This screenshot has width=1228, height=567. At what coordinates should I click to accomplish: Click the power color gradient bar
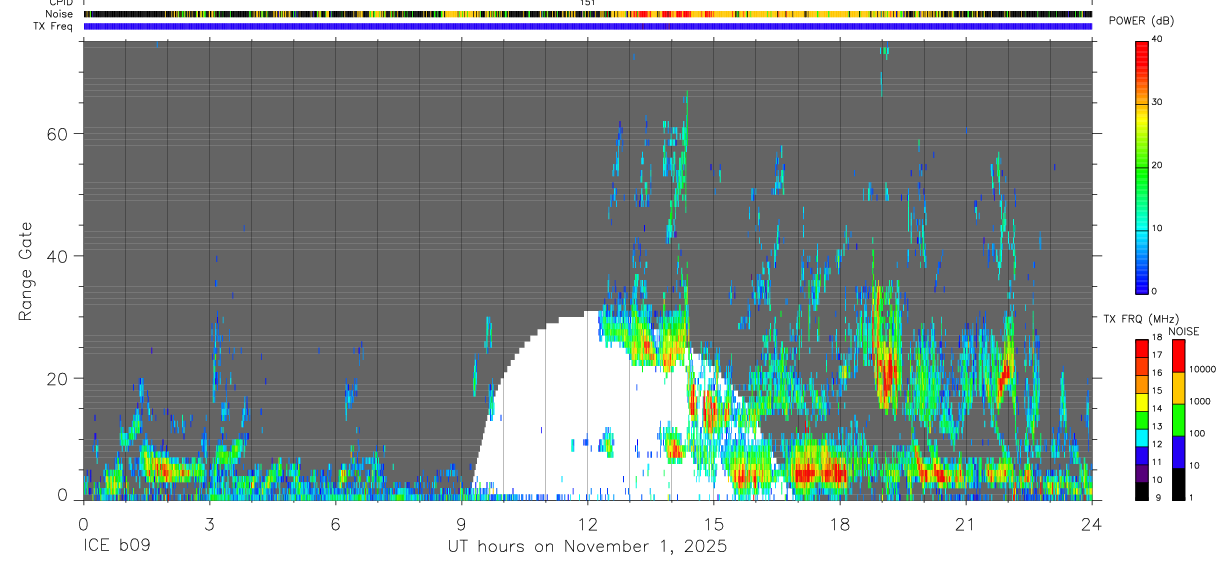(1142, 166)
